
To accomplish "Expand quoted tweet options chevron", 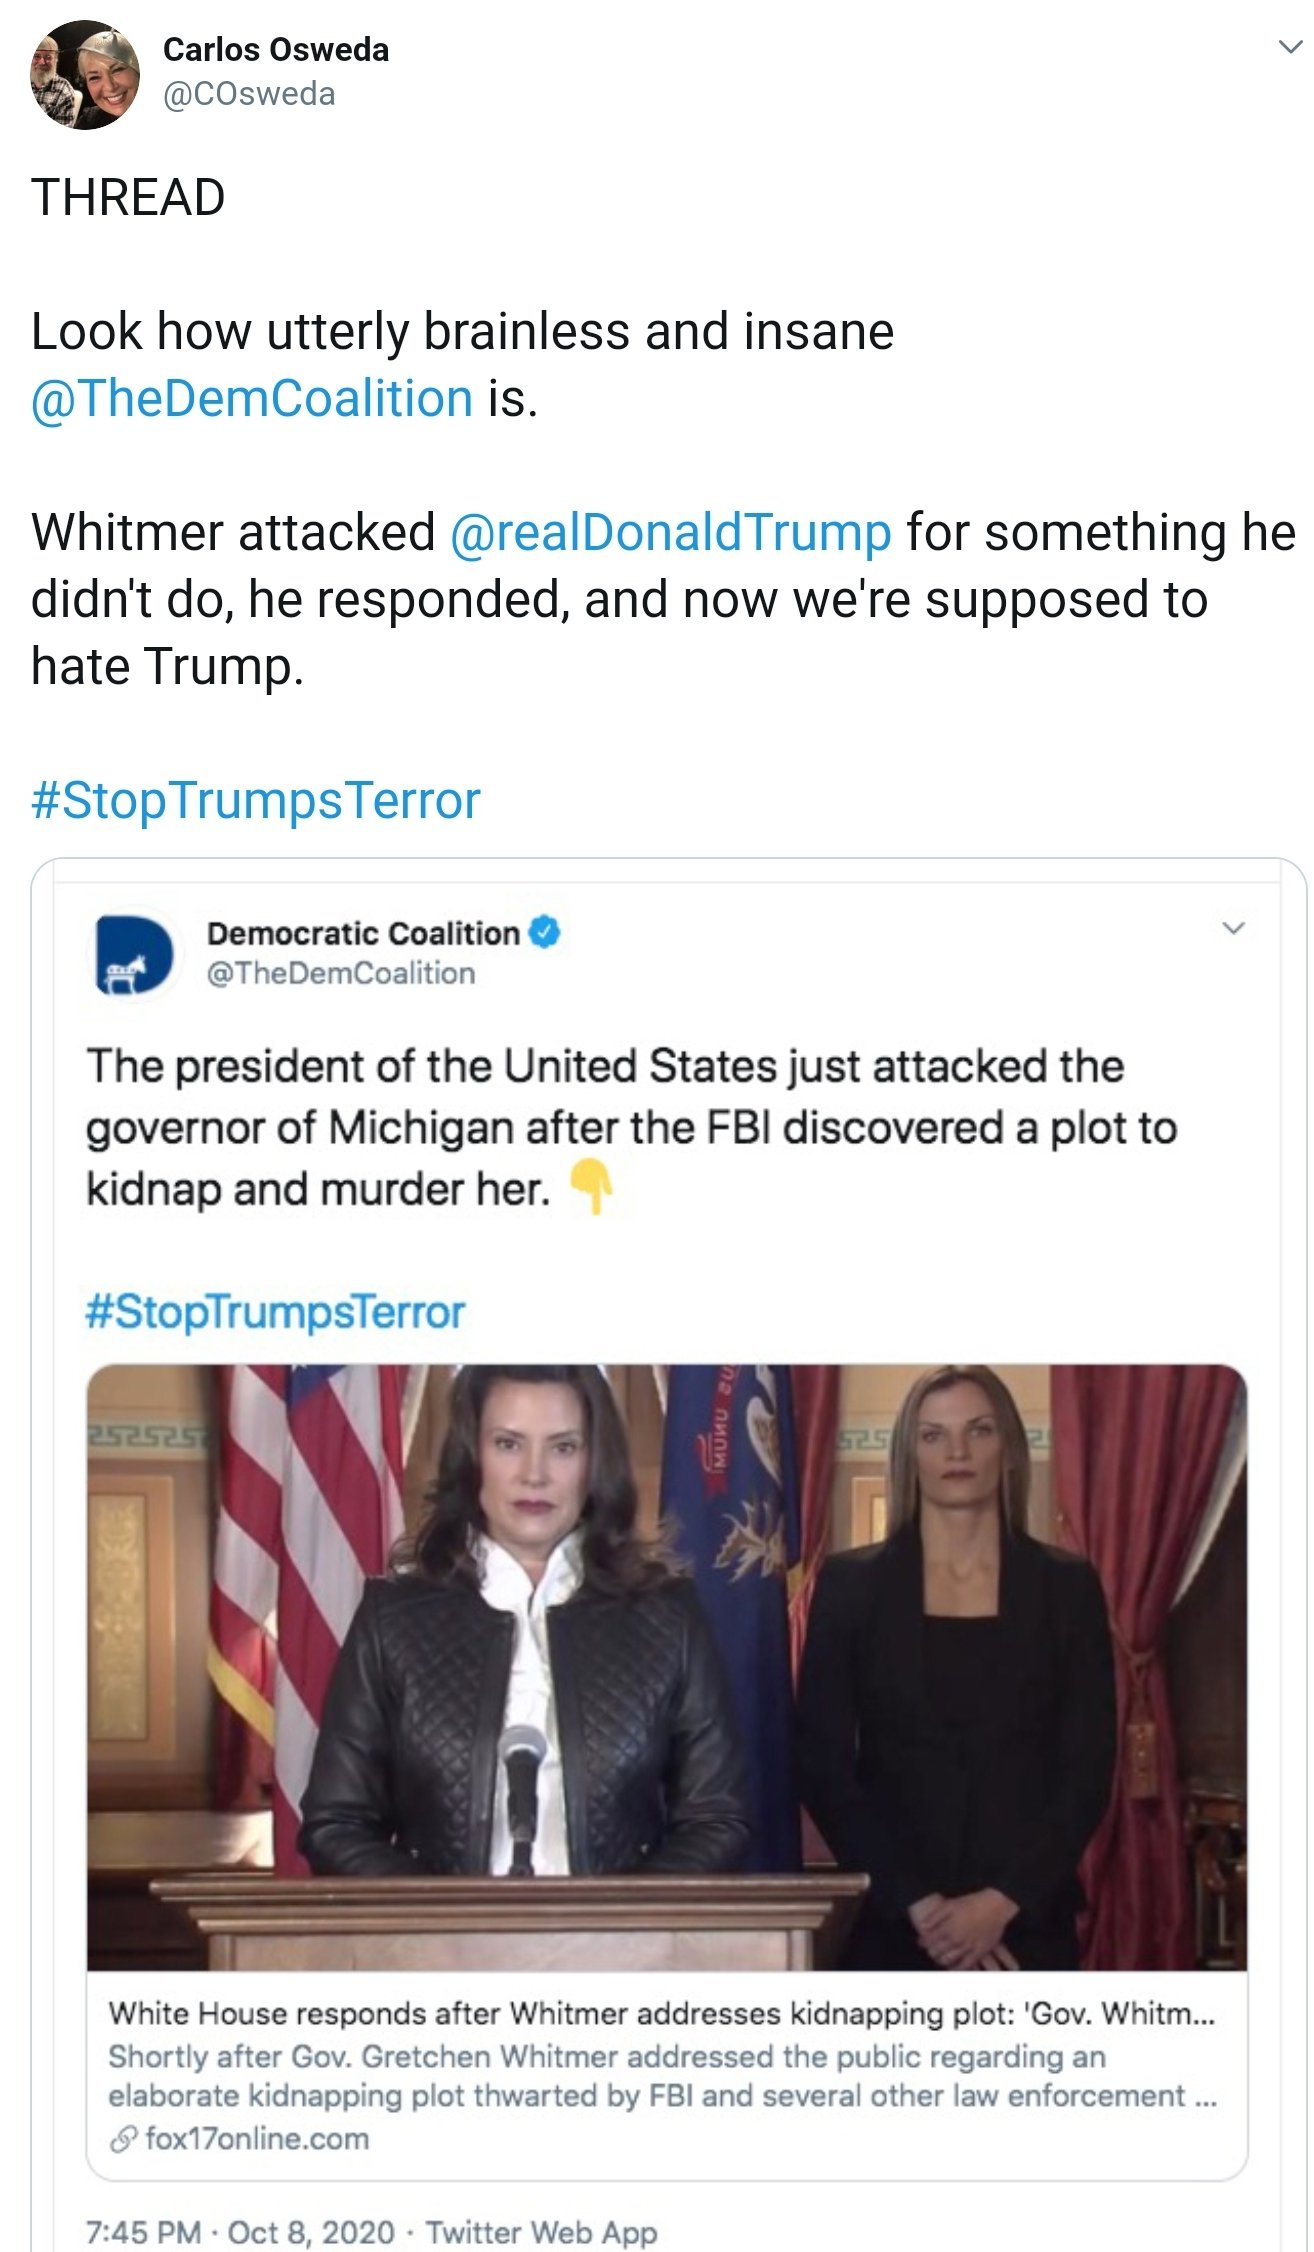I will (1234, 928).
